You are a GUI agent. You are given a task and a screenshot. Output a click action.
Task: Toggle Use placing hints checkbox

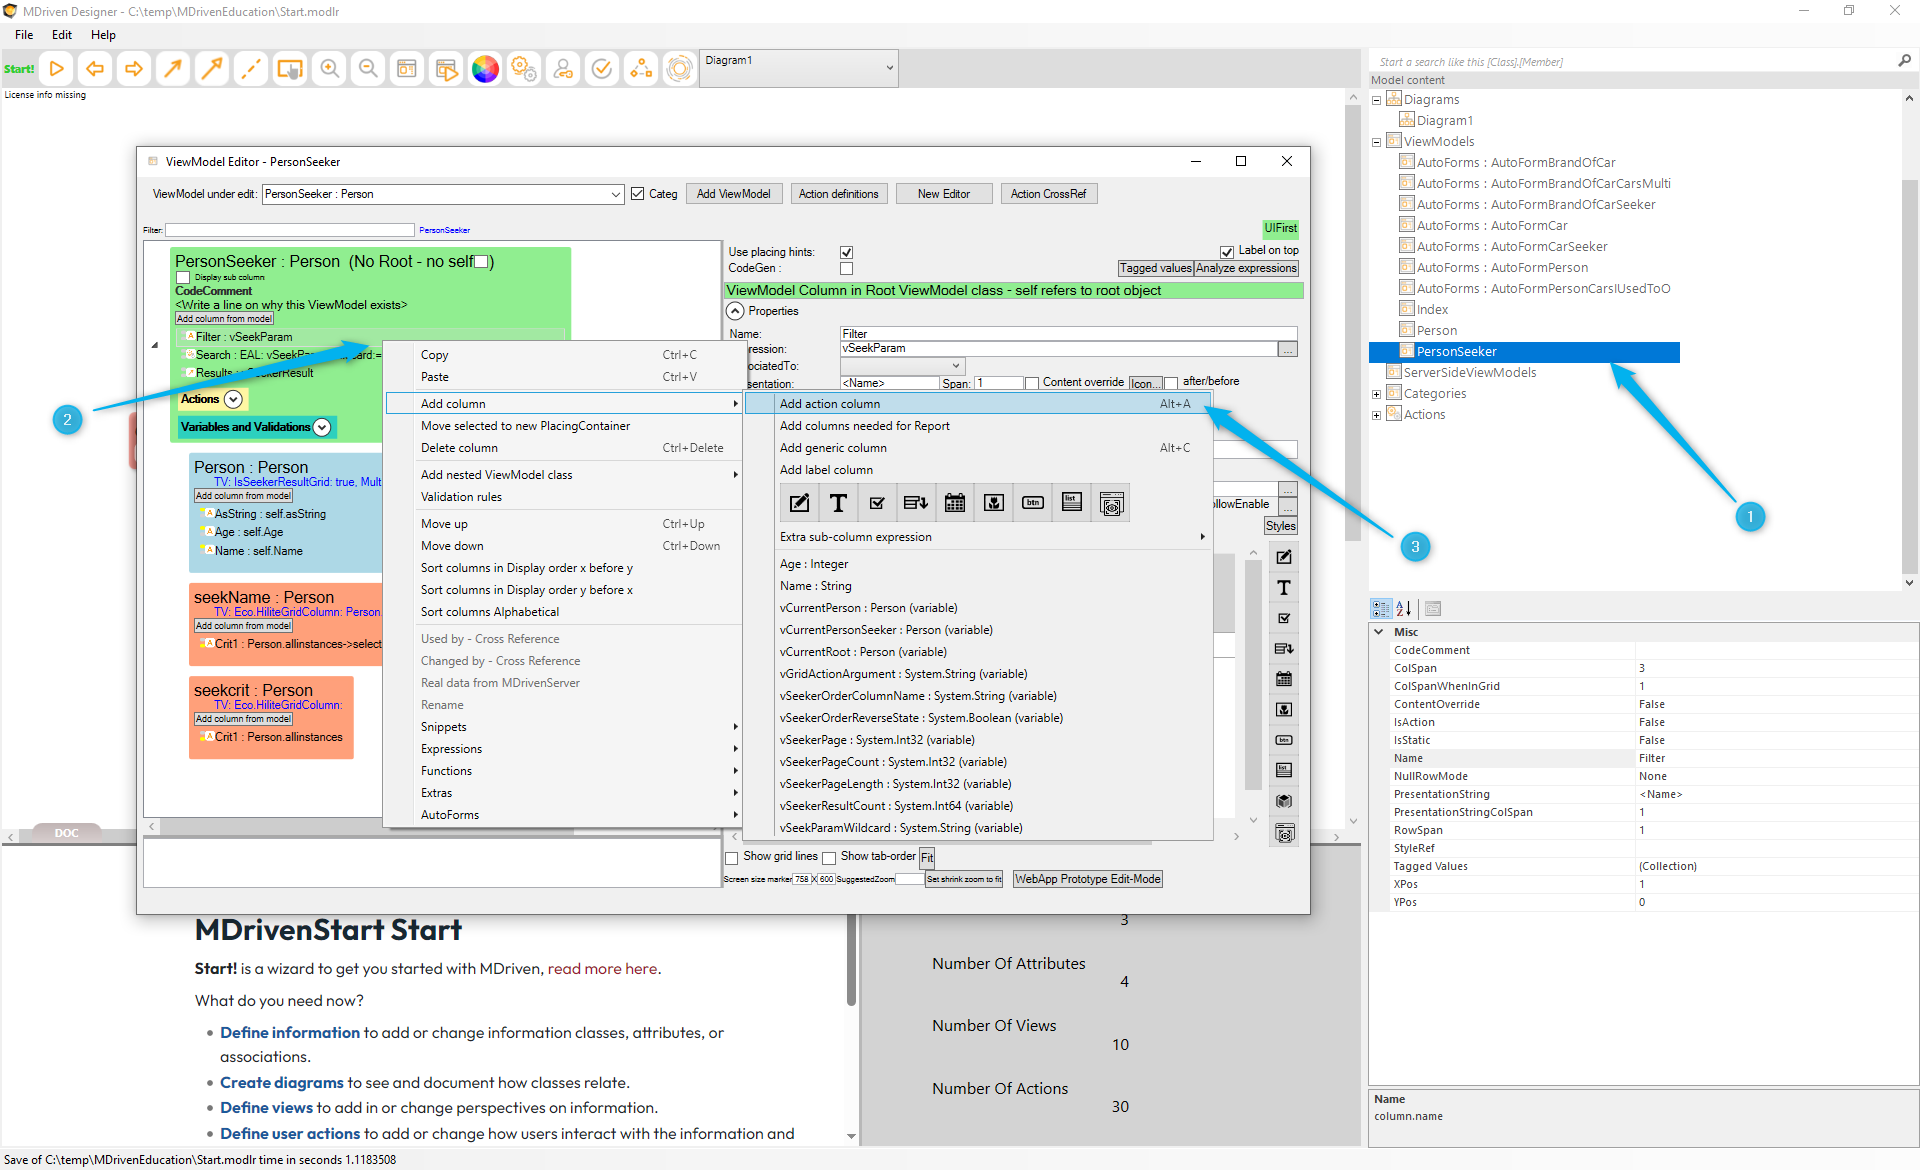[847, 252]
